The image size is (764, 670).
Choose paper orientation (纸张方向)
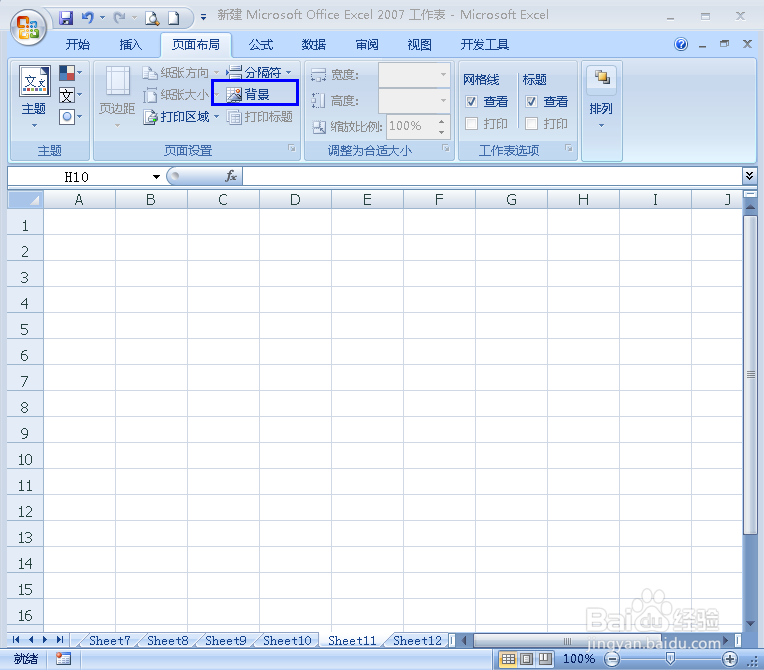pyautogui.click(x=180, y=73)
